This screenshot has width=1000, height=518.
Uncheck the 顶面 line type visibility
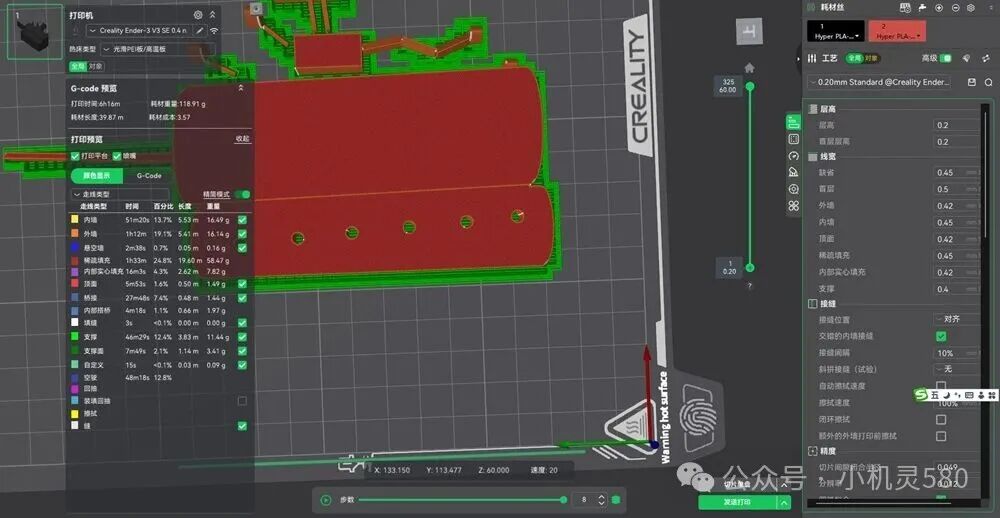click(x=242, y=284)
